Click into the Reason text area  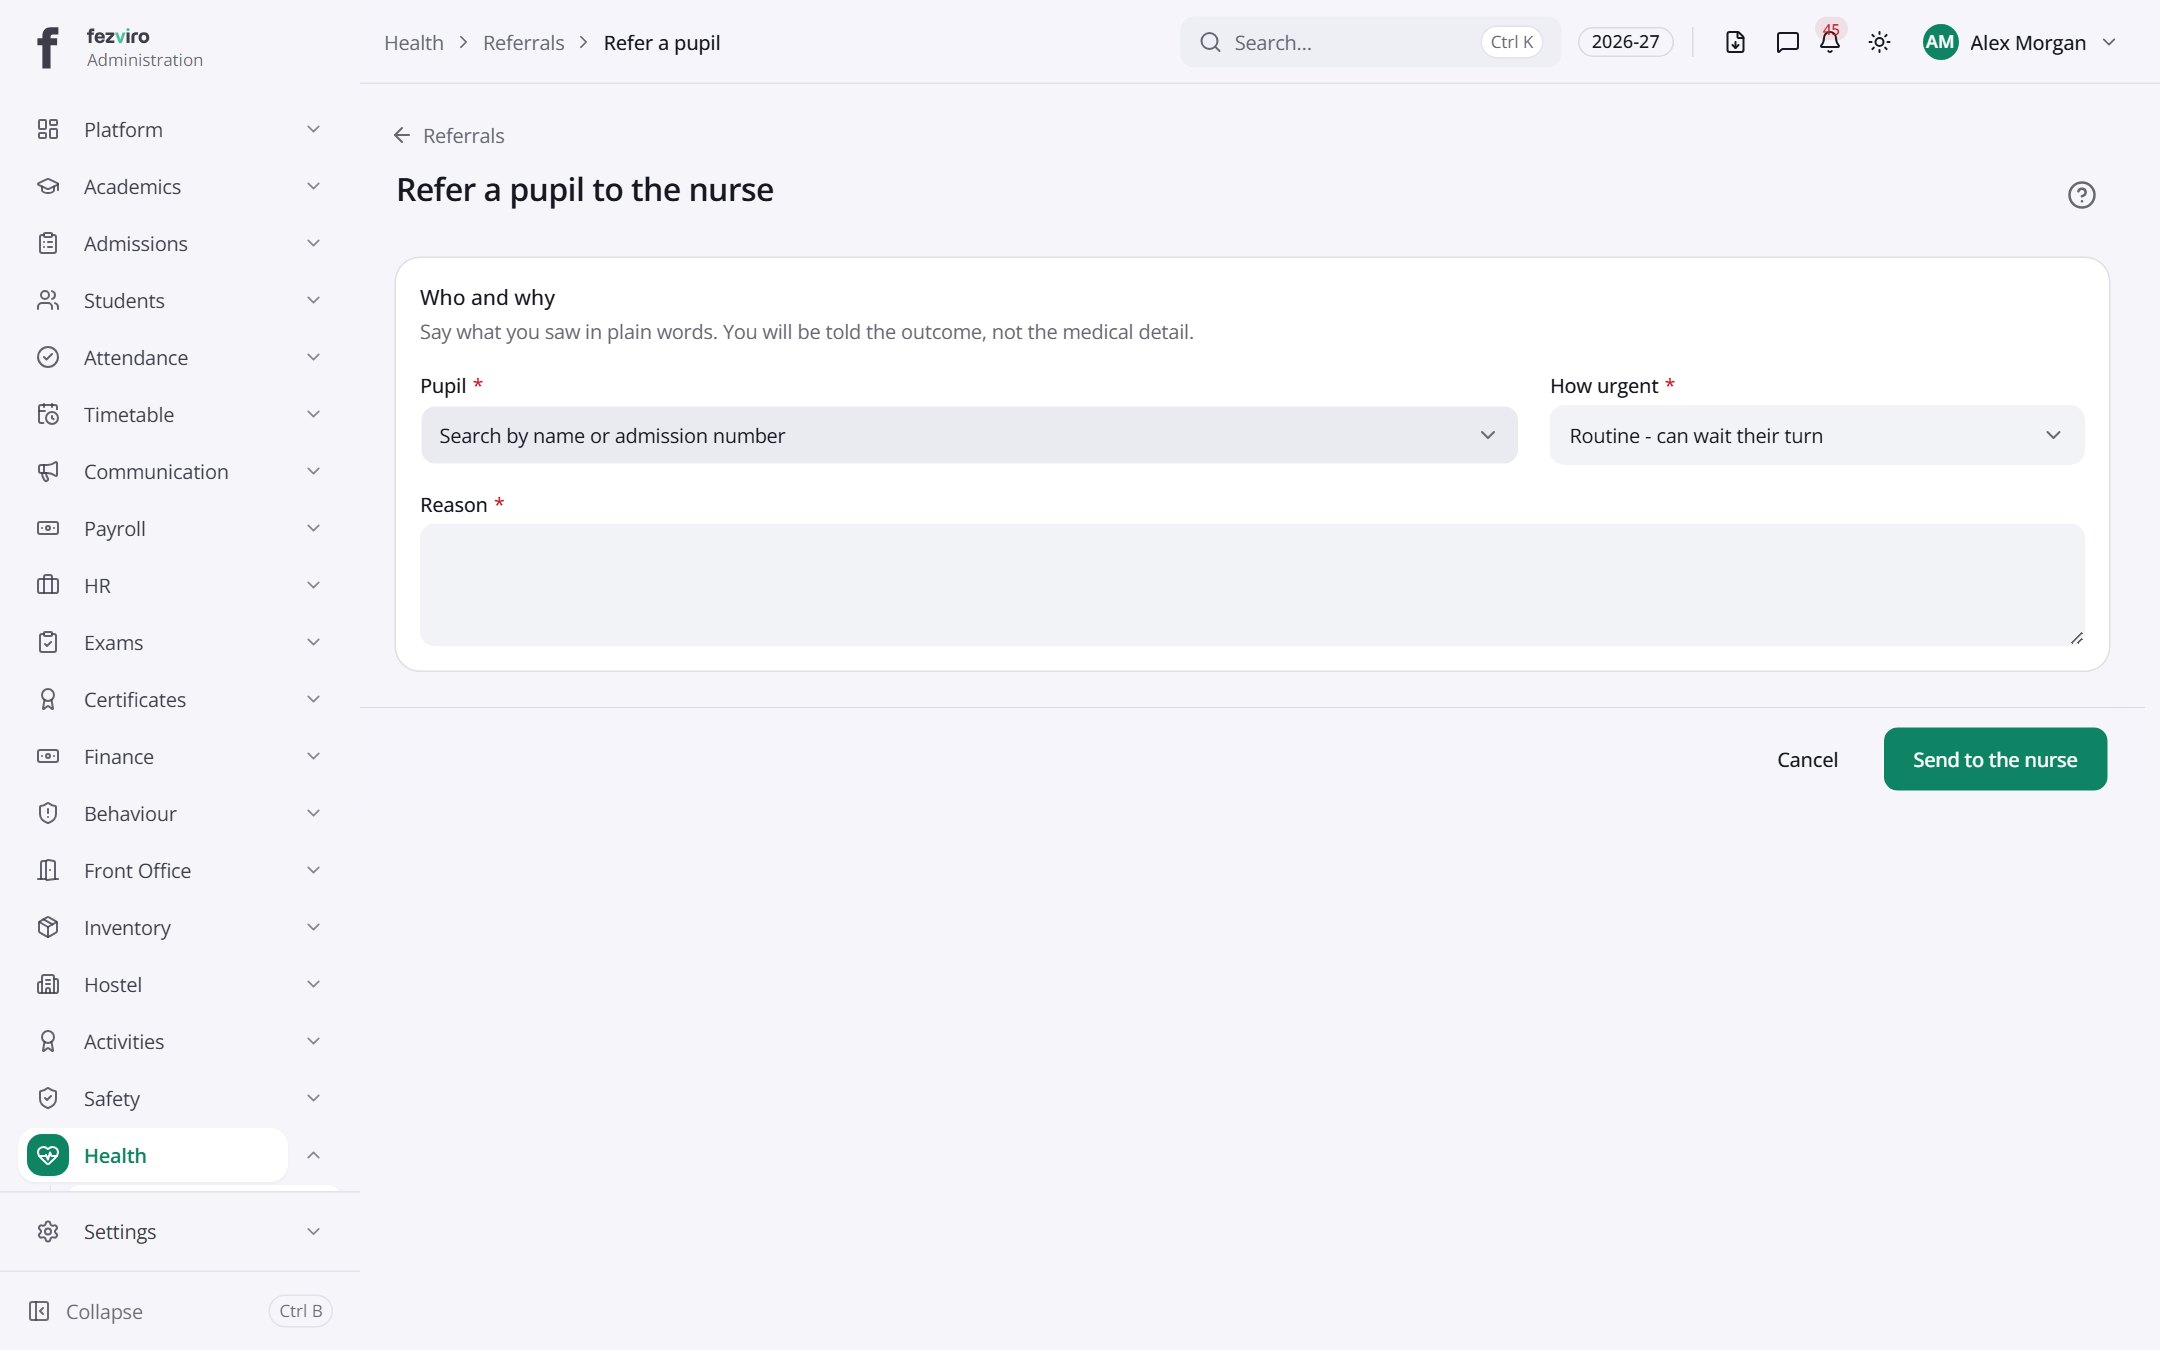(1252, 585)
